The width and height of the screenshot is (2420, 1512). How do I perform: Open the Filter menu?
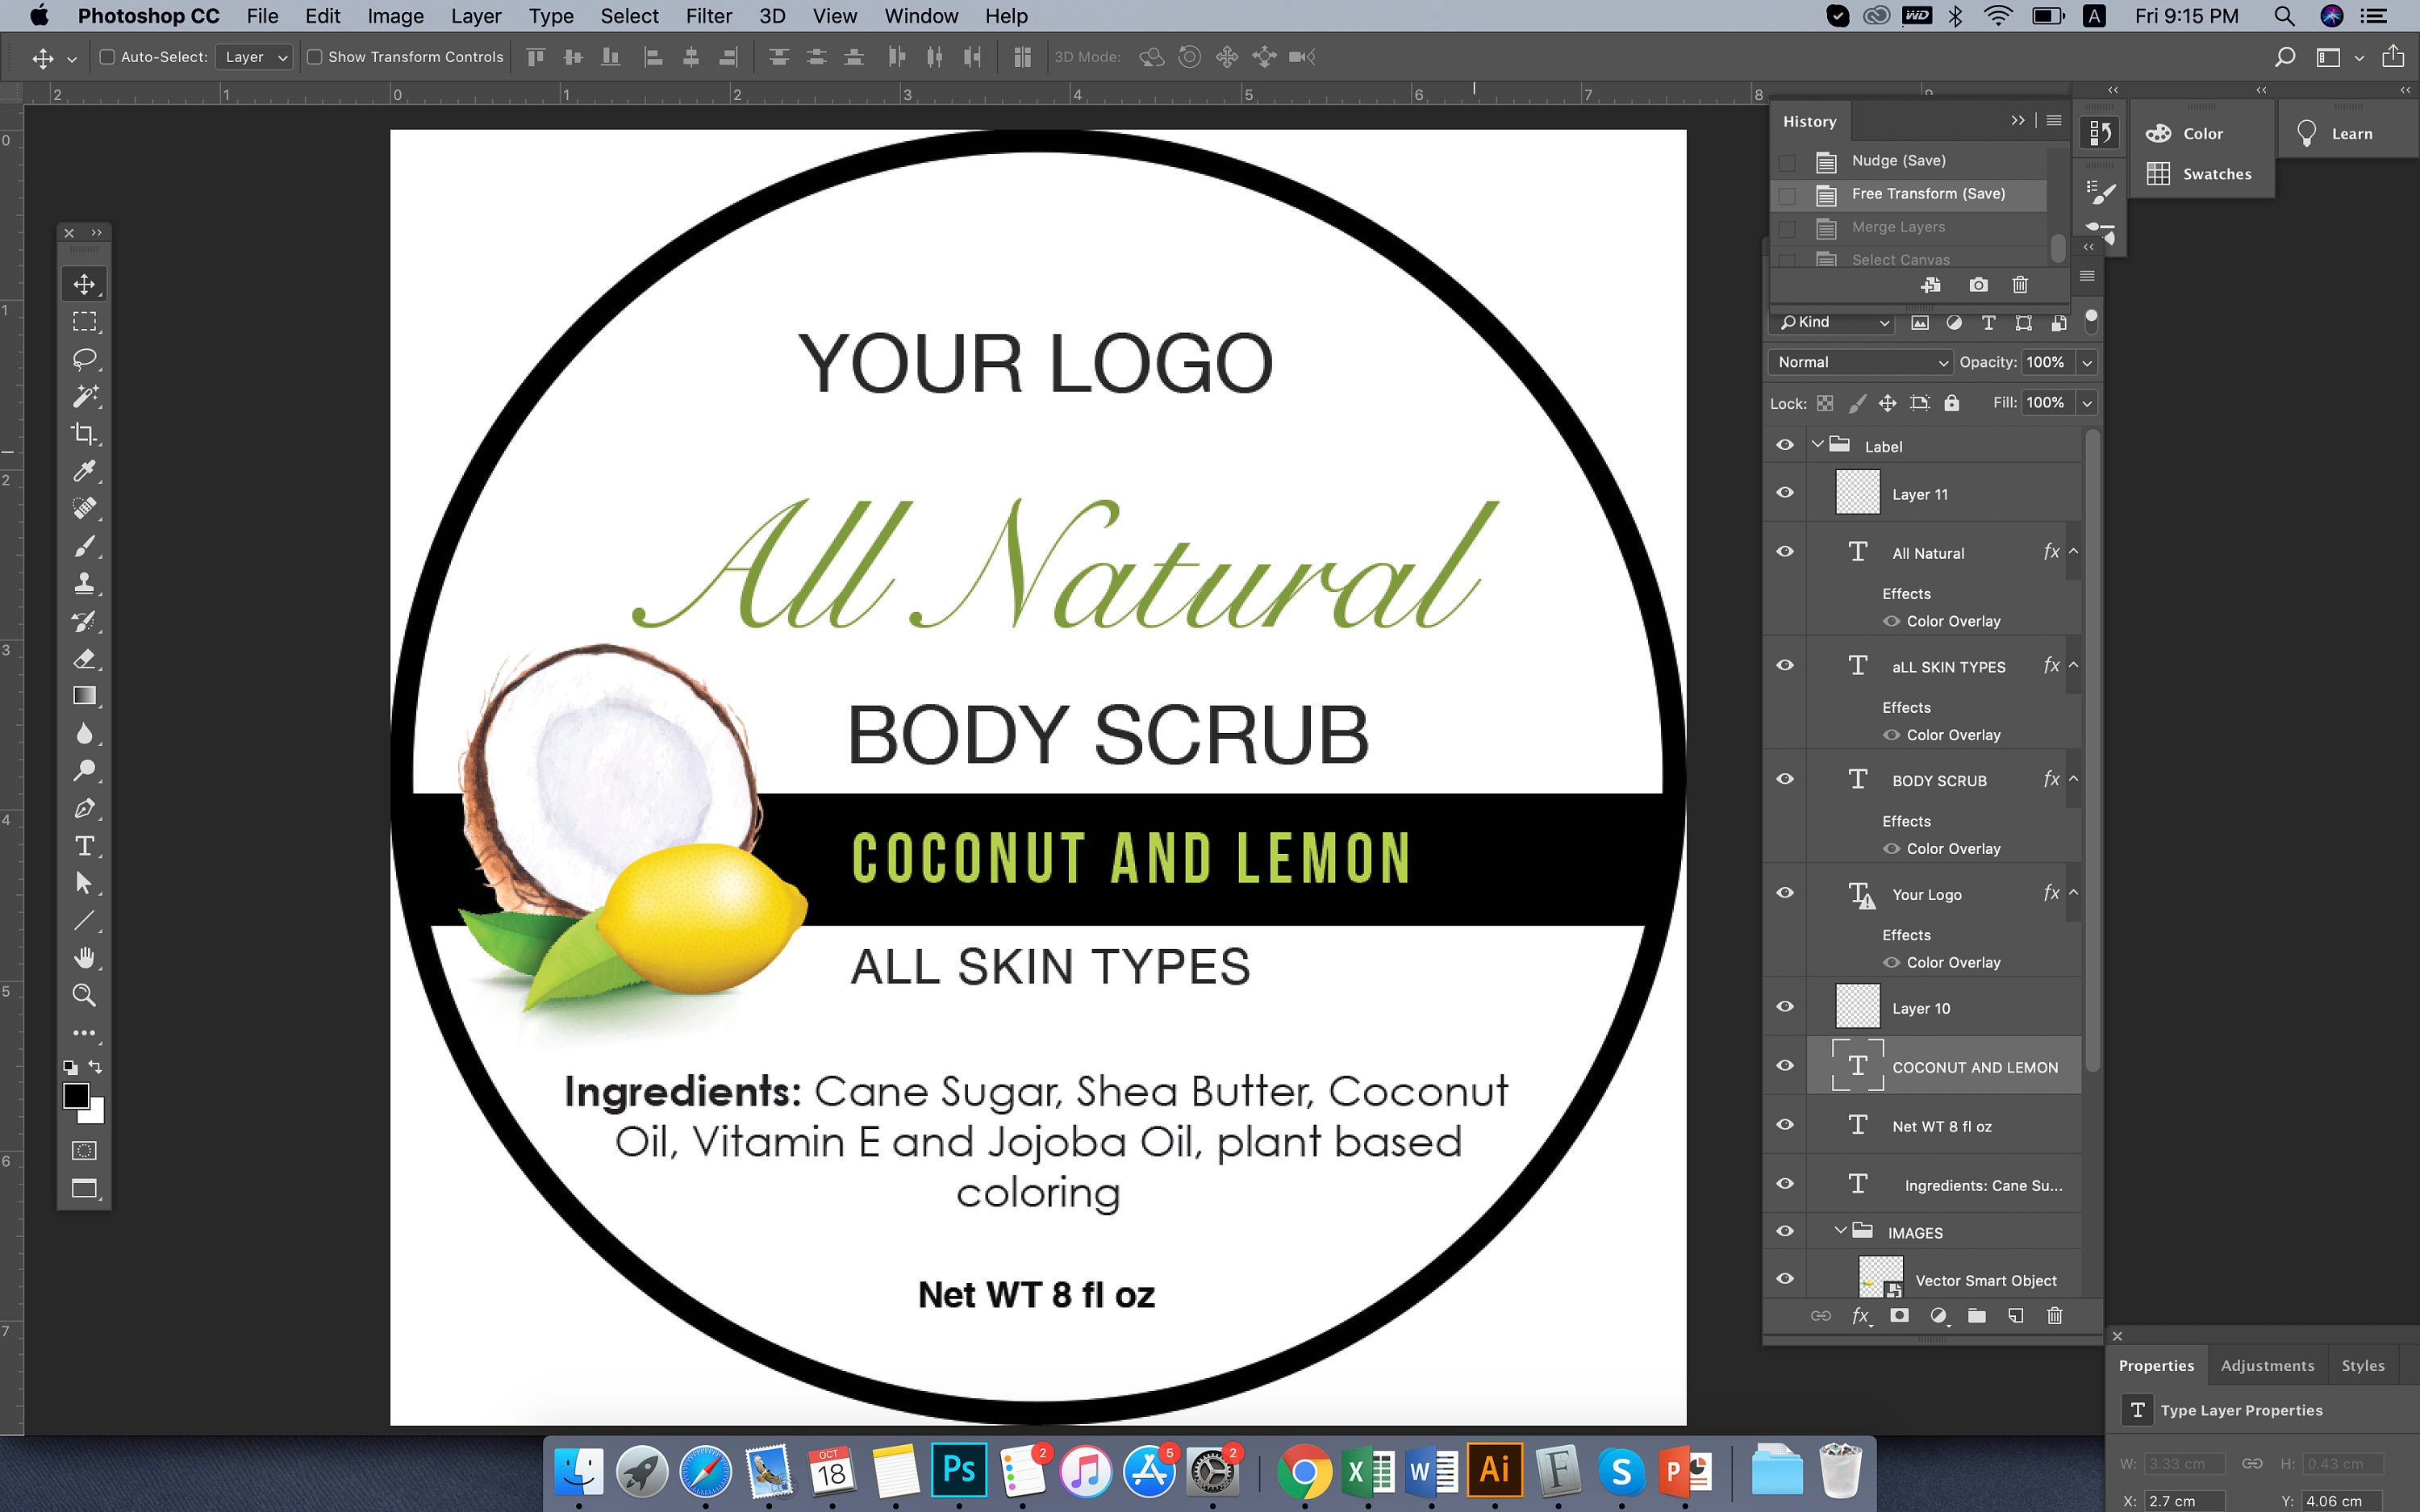[x=708, y=16]
